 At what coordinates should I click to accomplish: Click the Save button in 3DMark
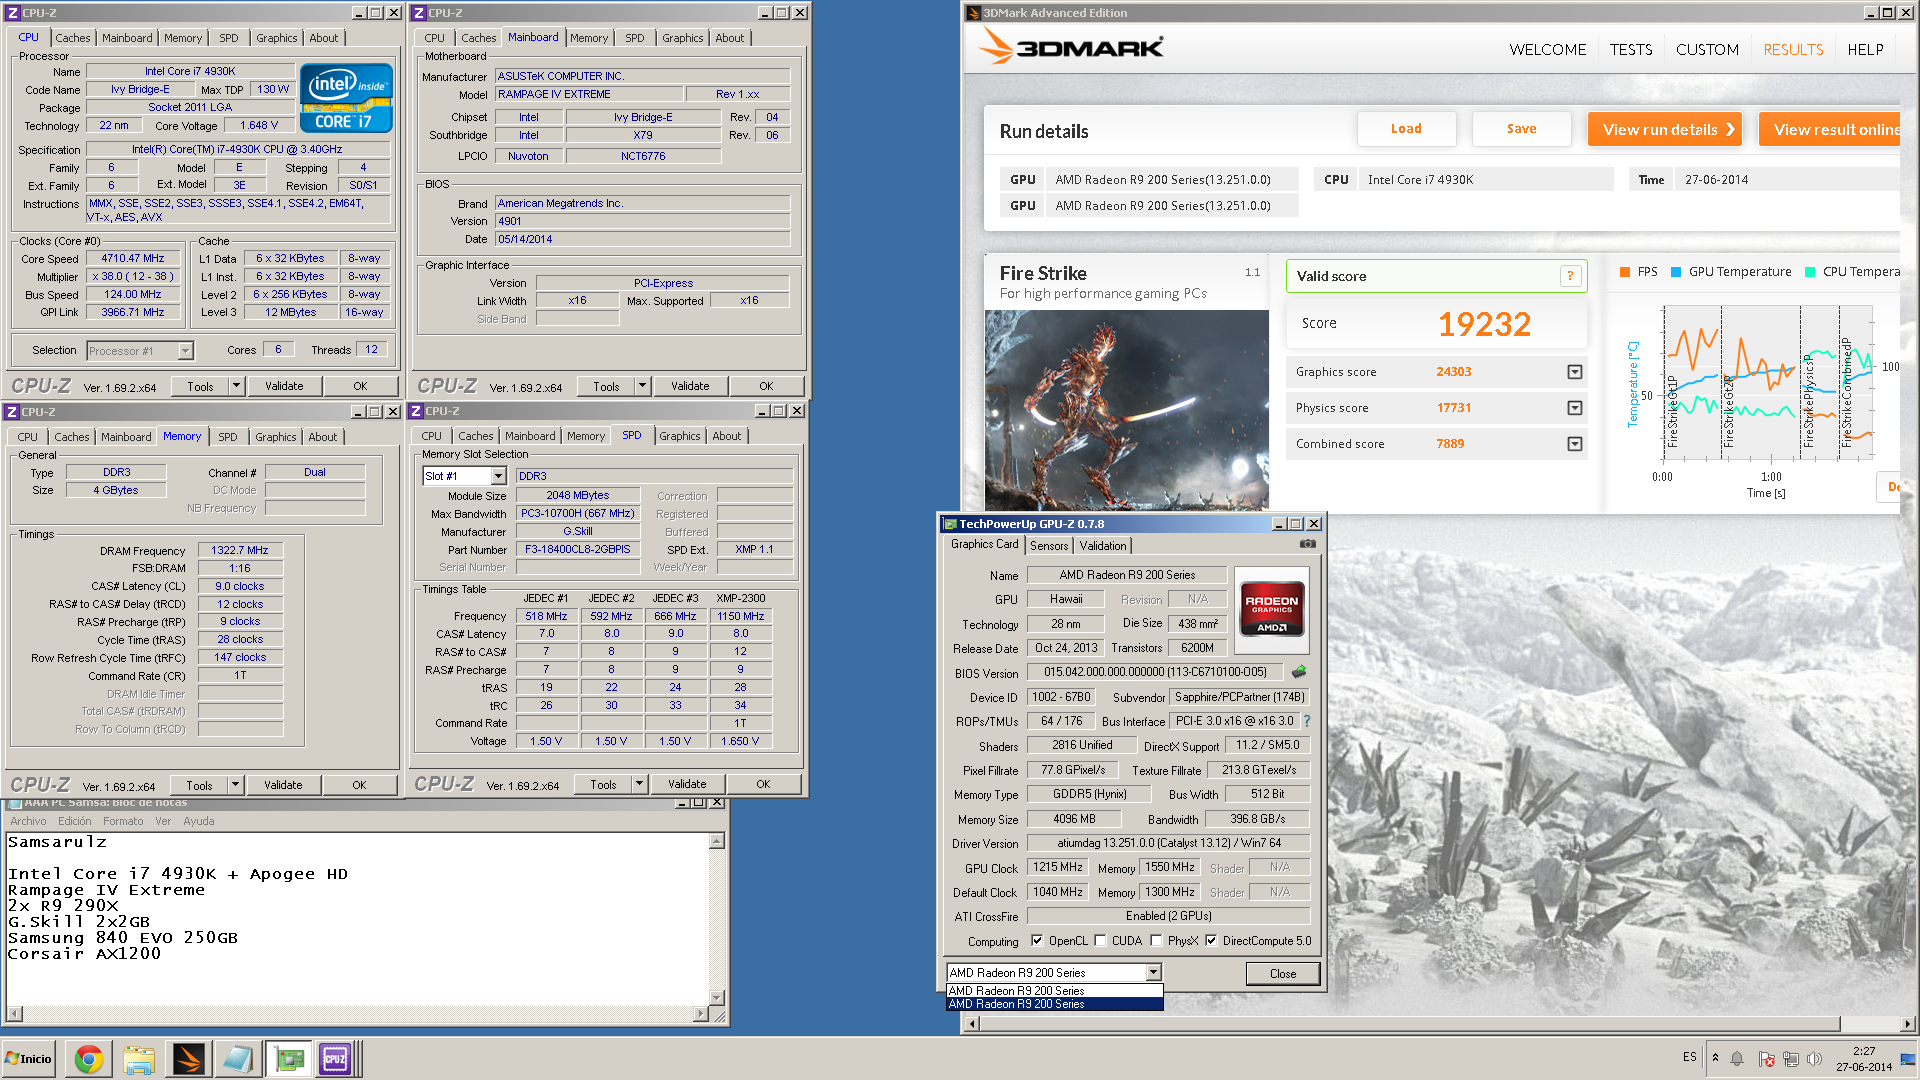click(1522, 129)
